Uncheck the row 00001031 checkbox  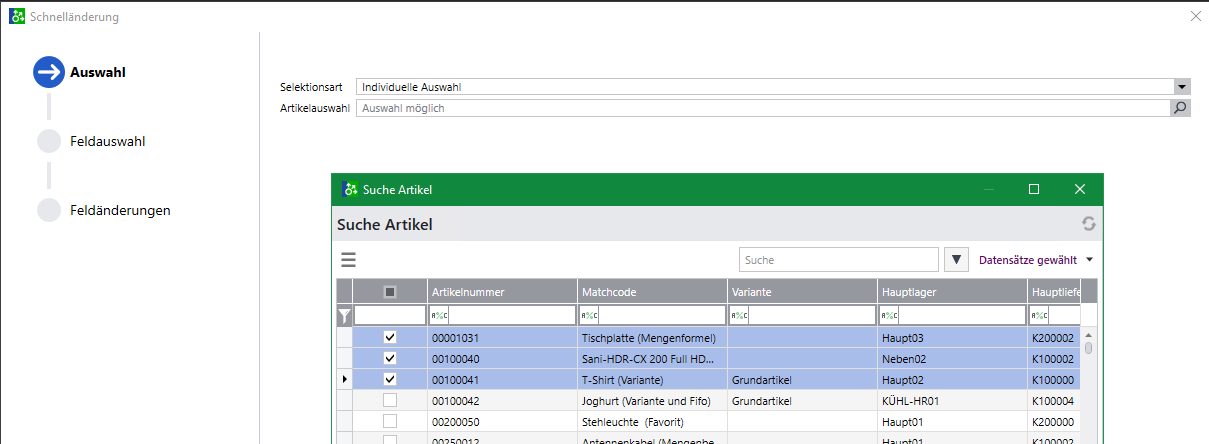pyautogui.click(x=390, y=338)
